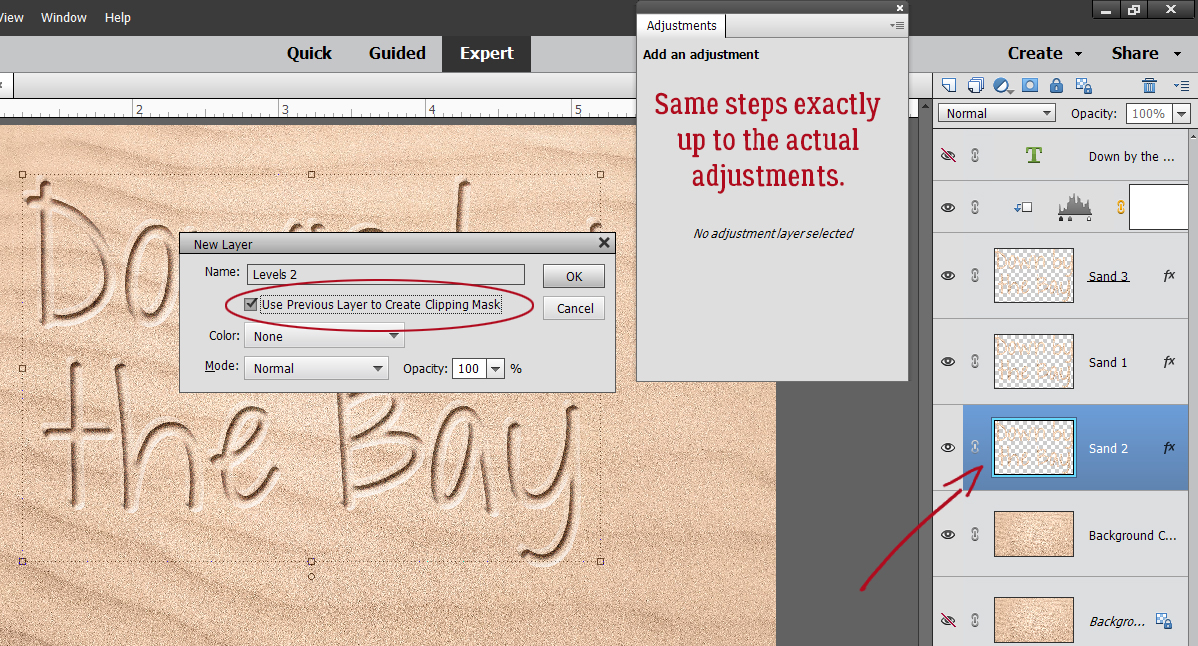Open the Mode dropdown in New Layer
The image size is (1198, 646).
click(316, 368)
